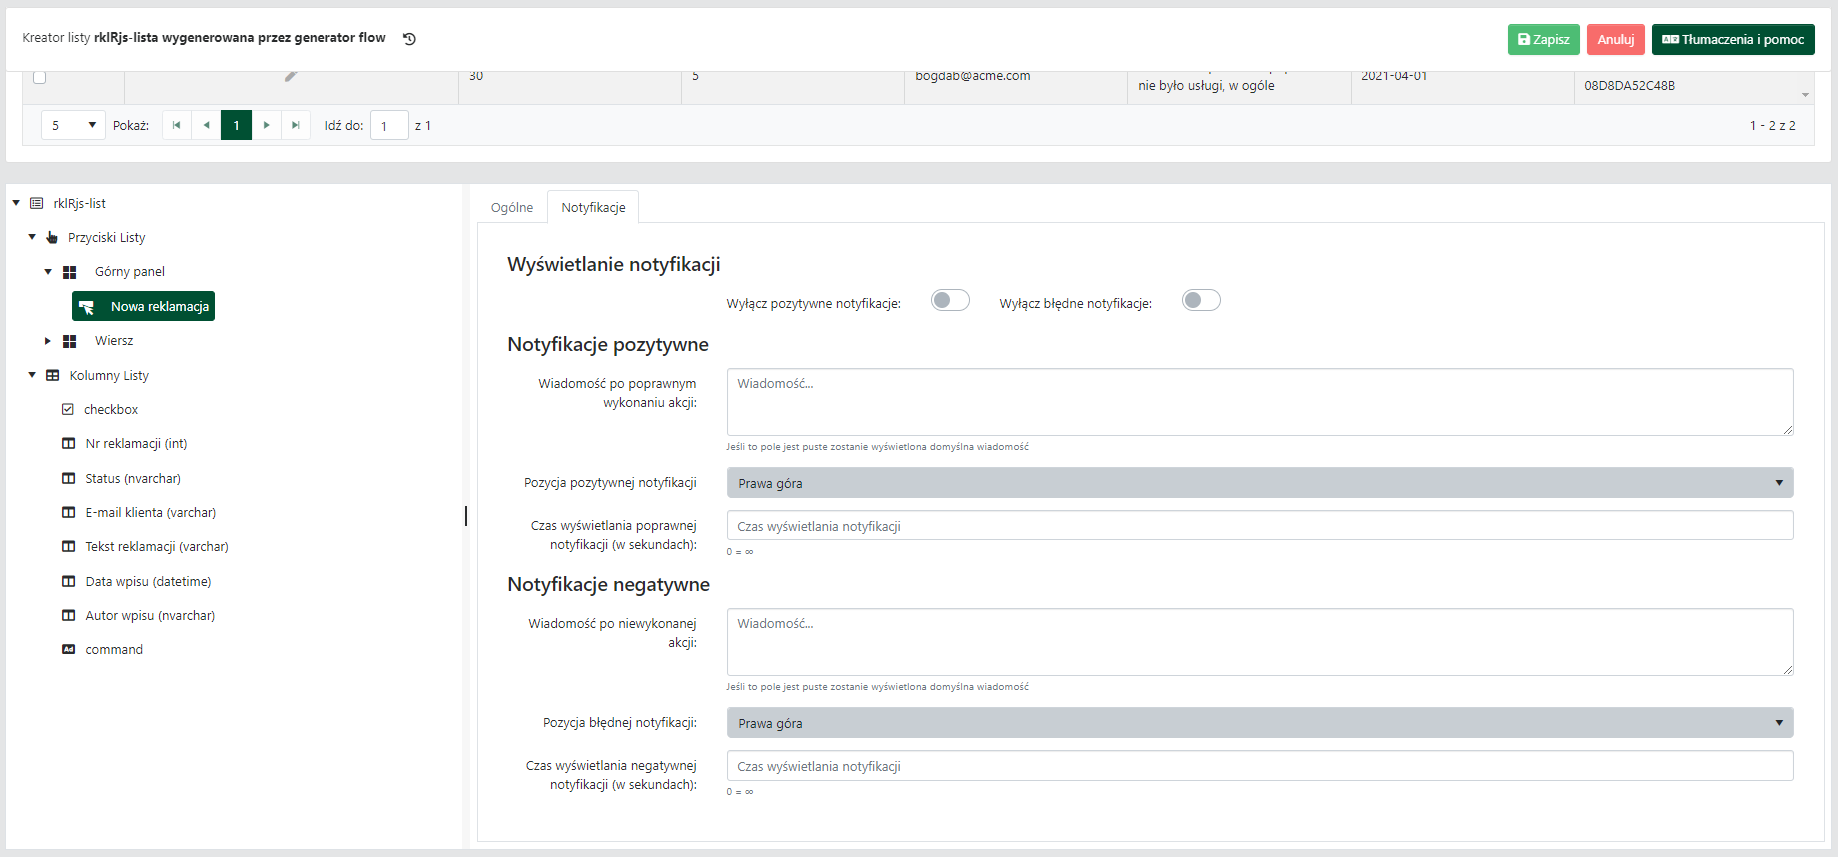Select the table row checkbox
1838x857 pixels.
coord(40,77)
